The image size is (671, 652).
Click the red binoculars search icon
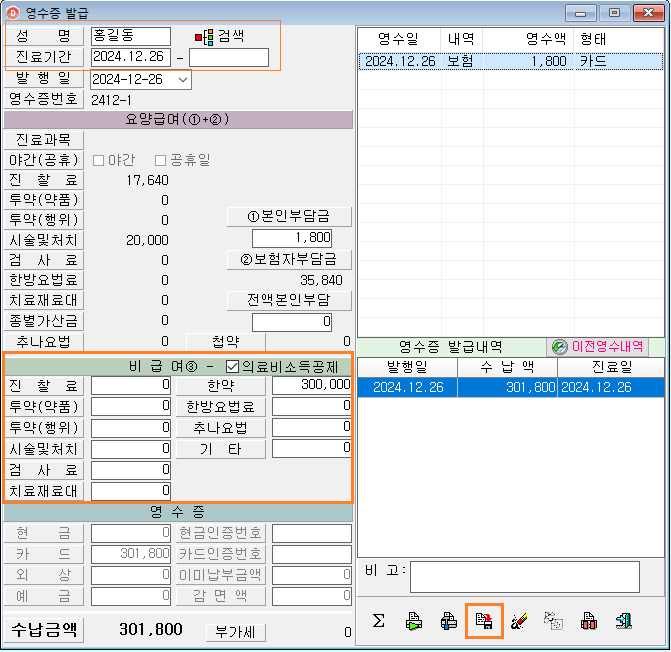pos(589,621)
